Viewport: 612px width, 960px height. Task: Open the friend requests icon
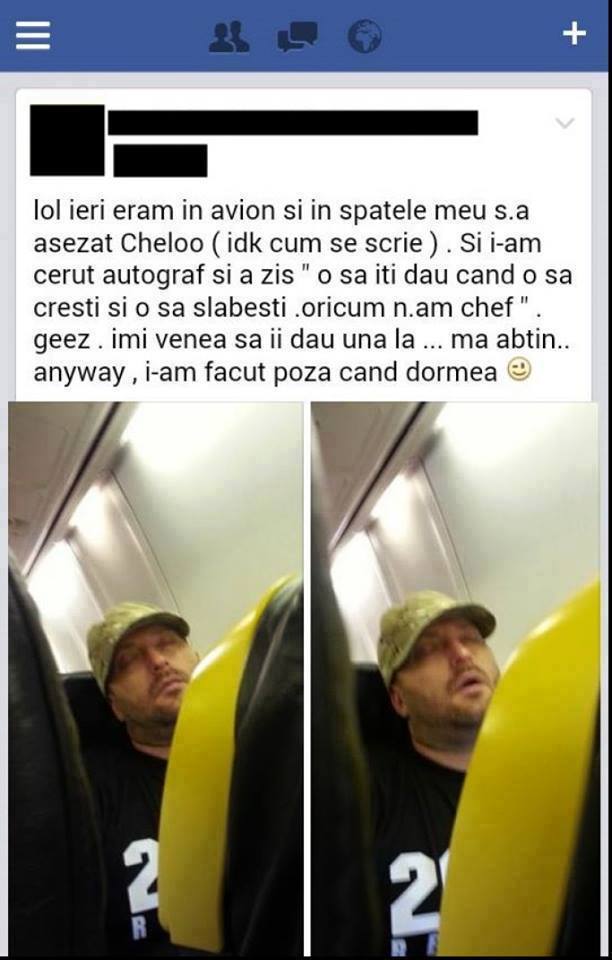pyautogui.click(x=229, y=36)
